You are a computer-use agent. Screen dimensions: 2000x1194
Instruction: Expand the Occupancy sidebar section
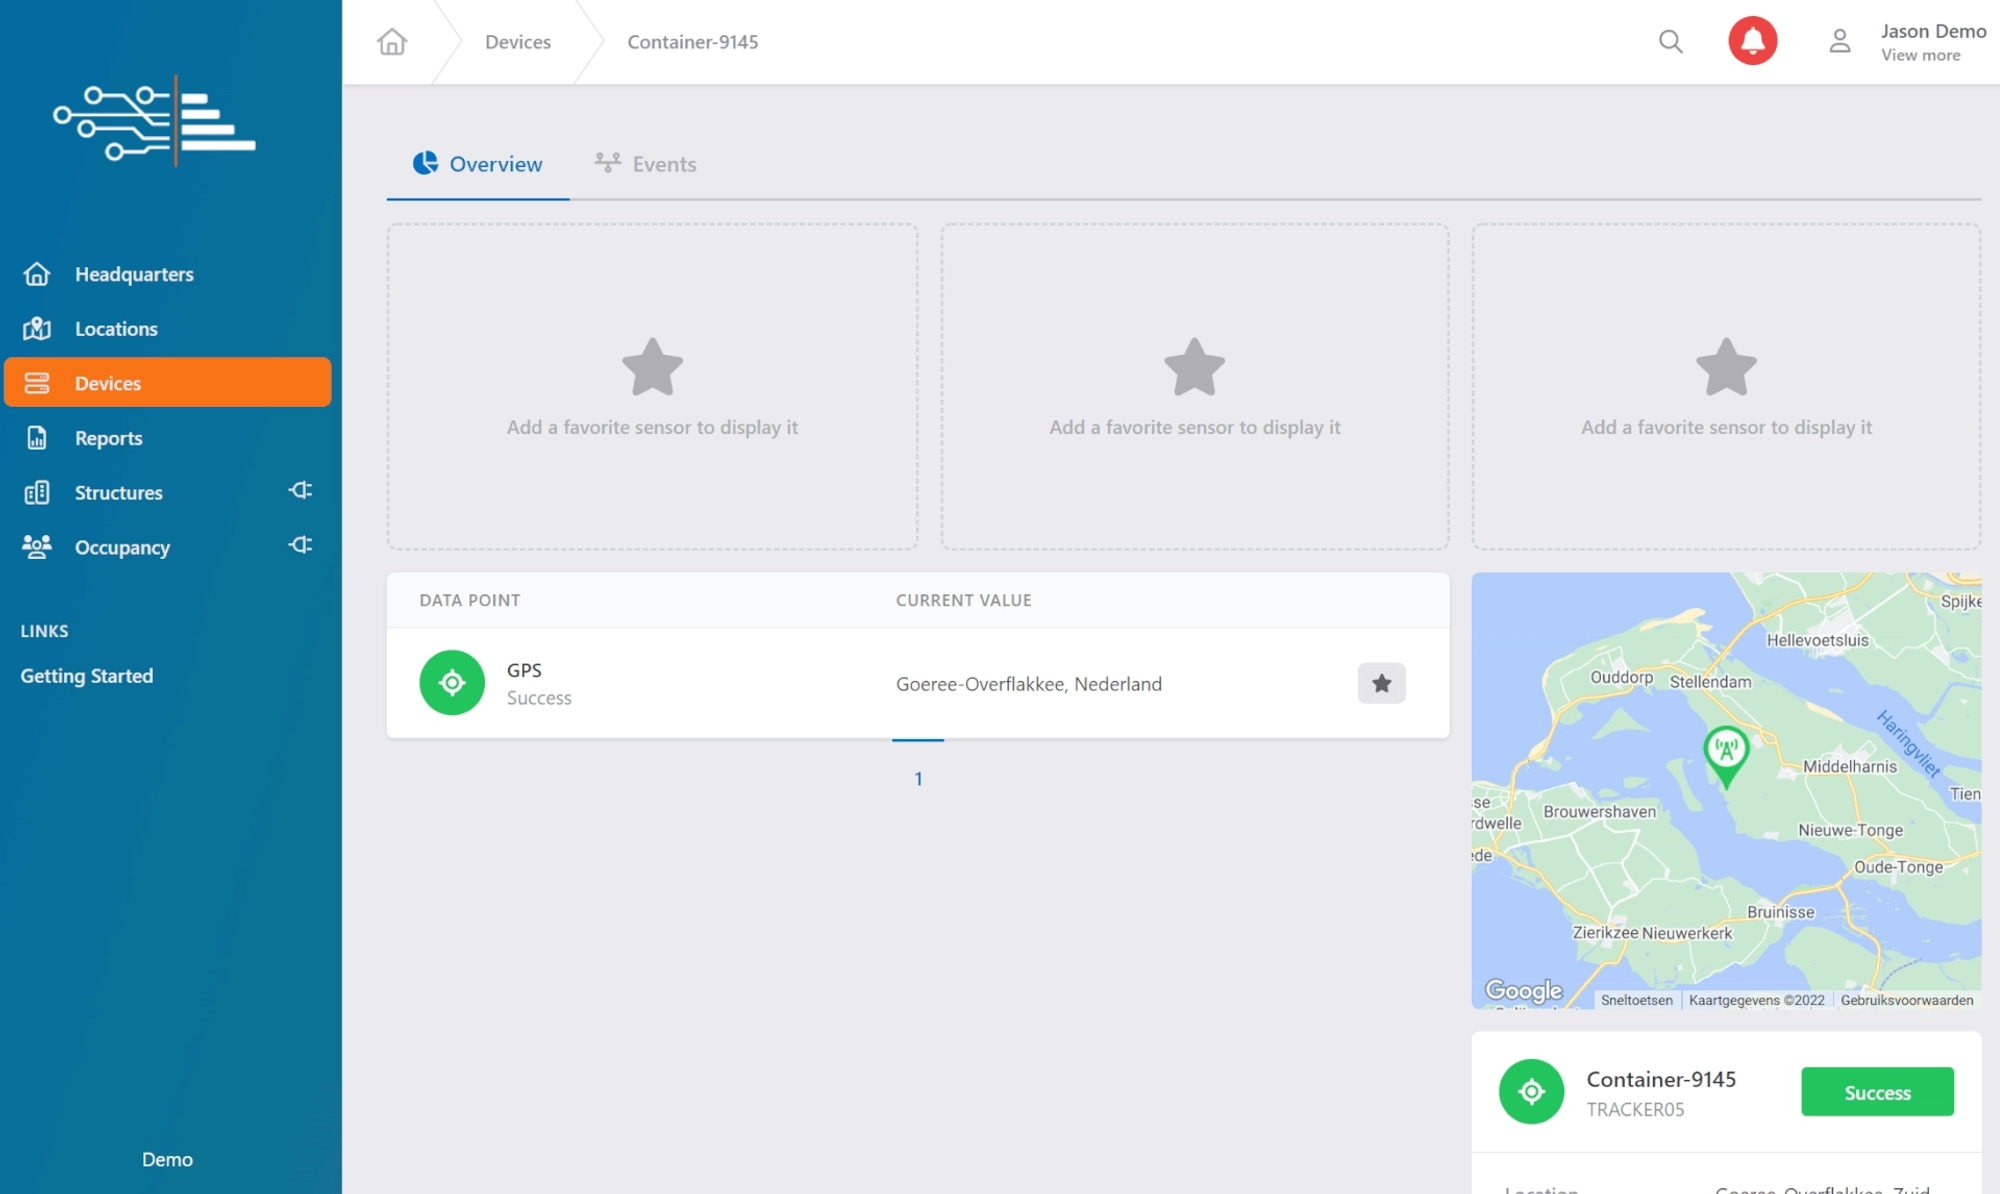pos(299,544)
